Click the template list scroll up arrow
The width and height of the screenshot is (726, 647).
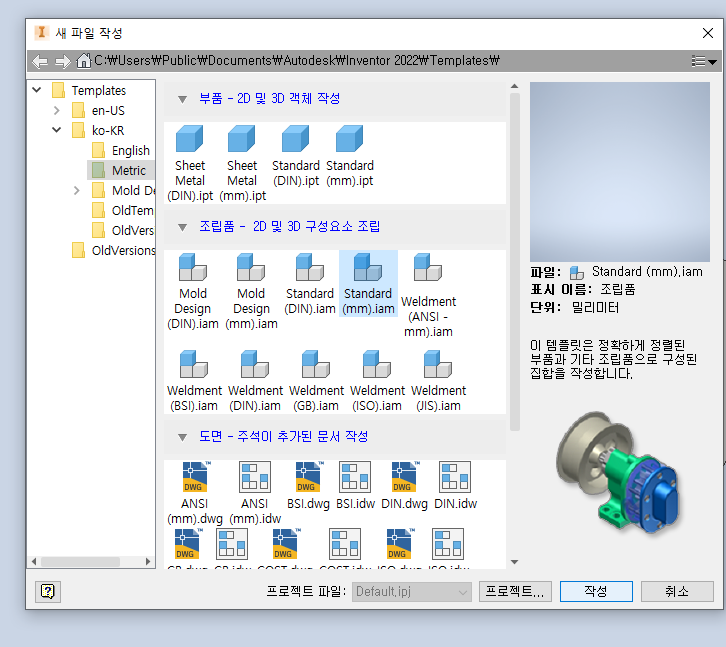[514, 86]
